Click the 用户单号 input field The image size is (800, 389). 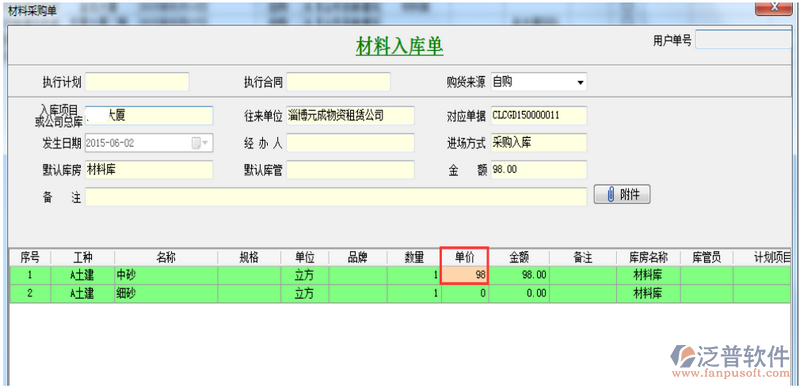[x=744, y=40]
